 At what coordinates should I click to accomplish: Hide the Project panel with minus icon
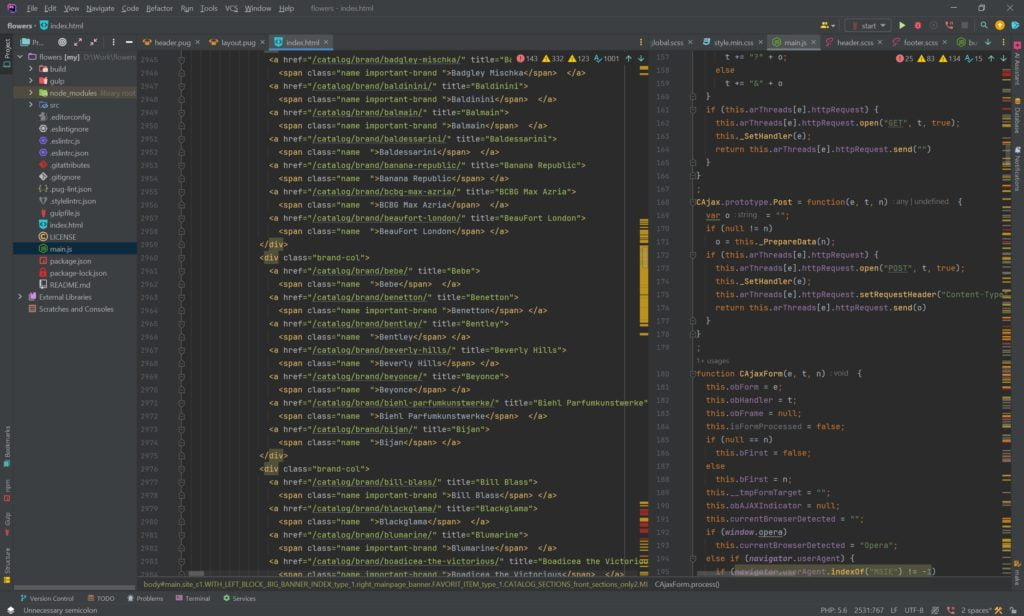[129, 42]
